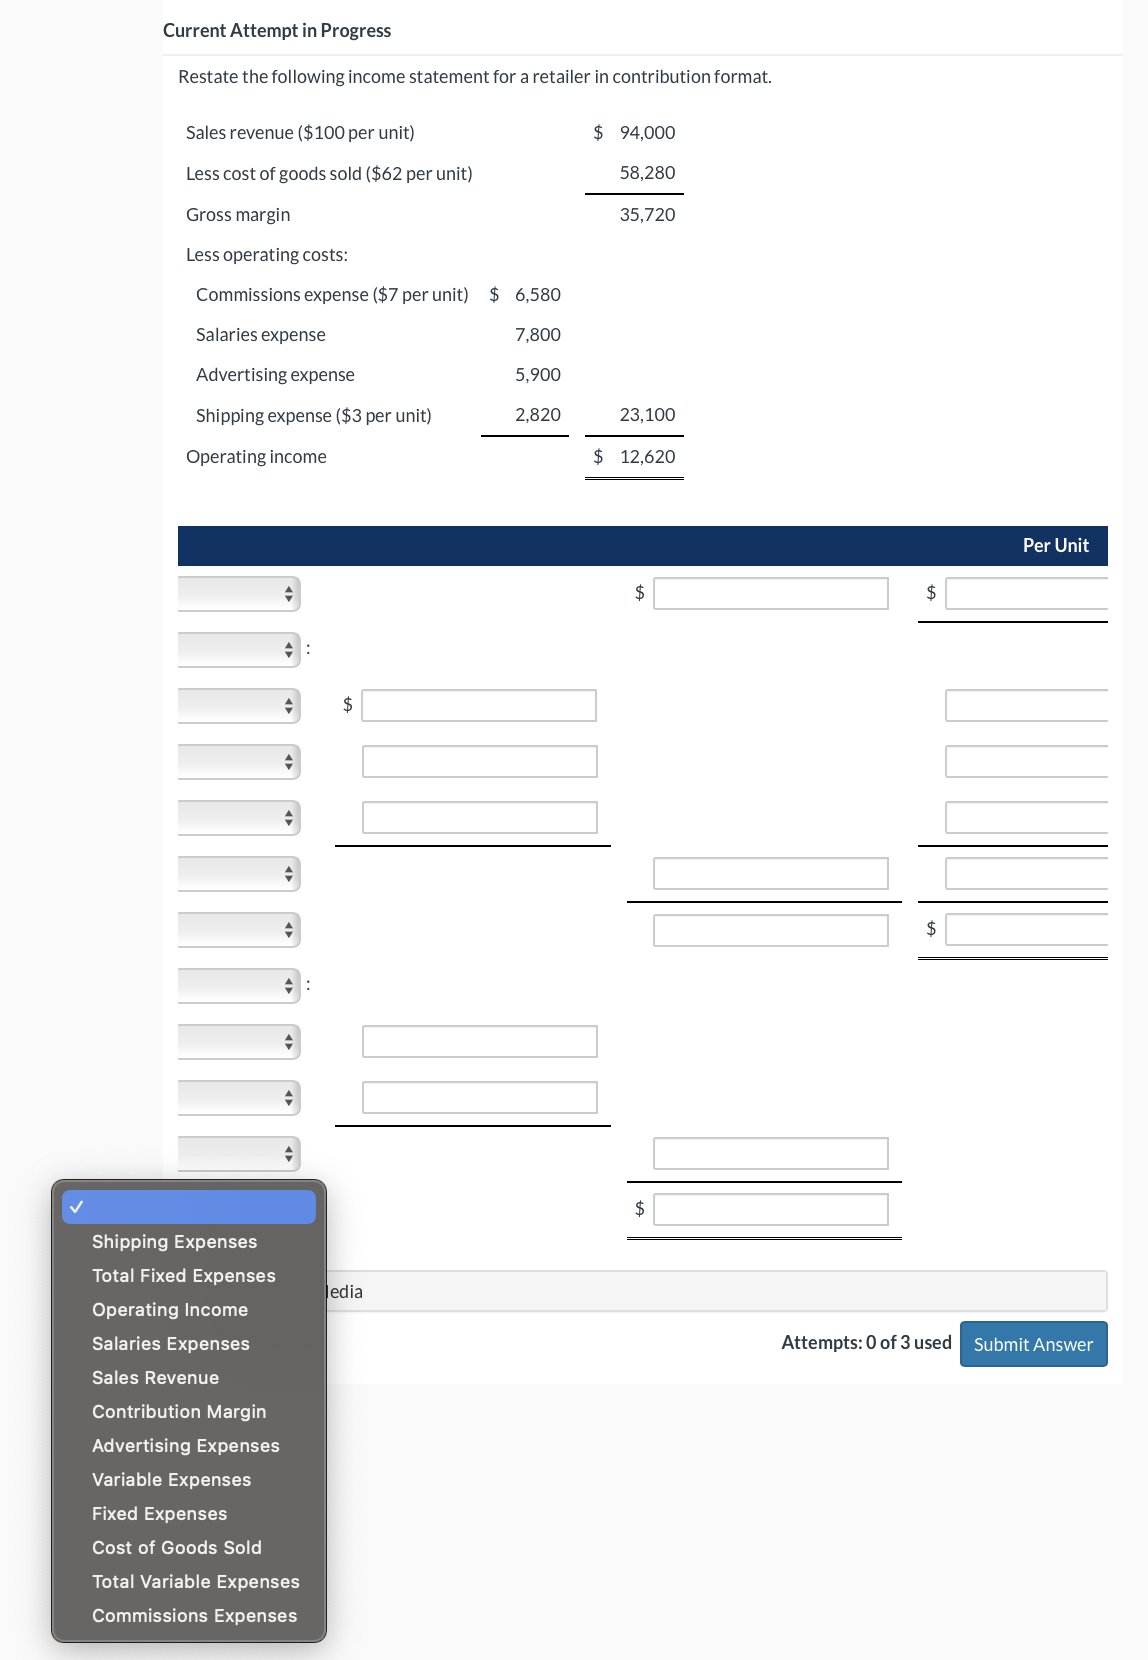Click third row Per Unit input field
The image size is (1148, 1660).
[x=1027, y=705]
